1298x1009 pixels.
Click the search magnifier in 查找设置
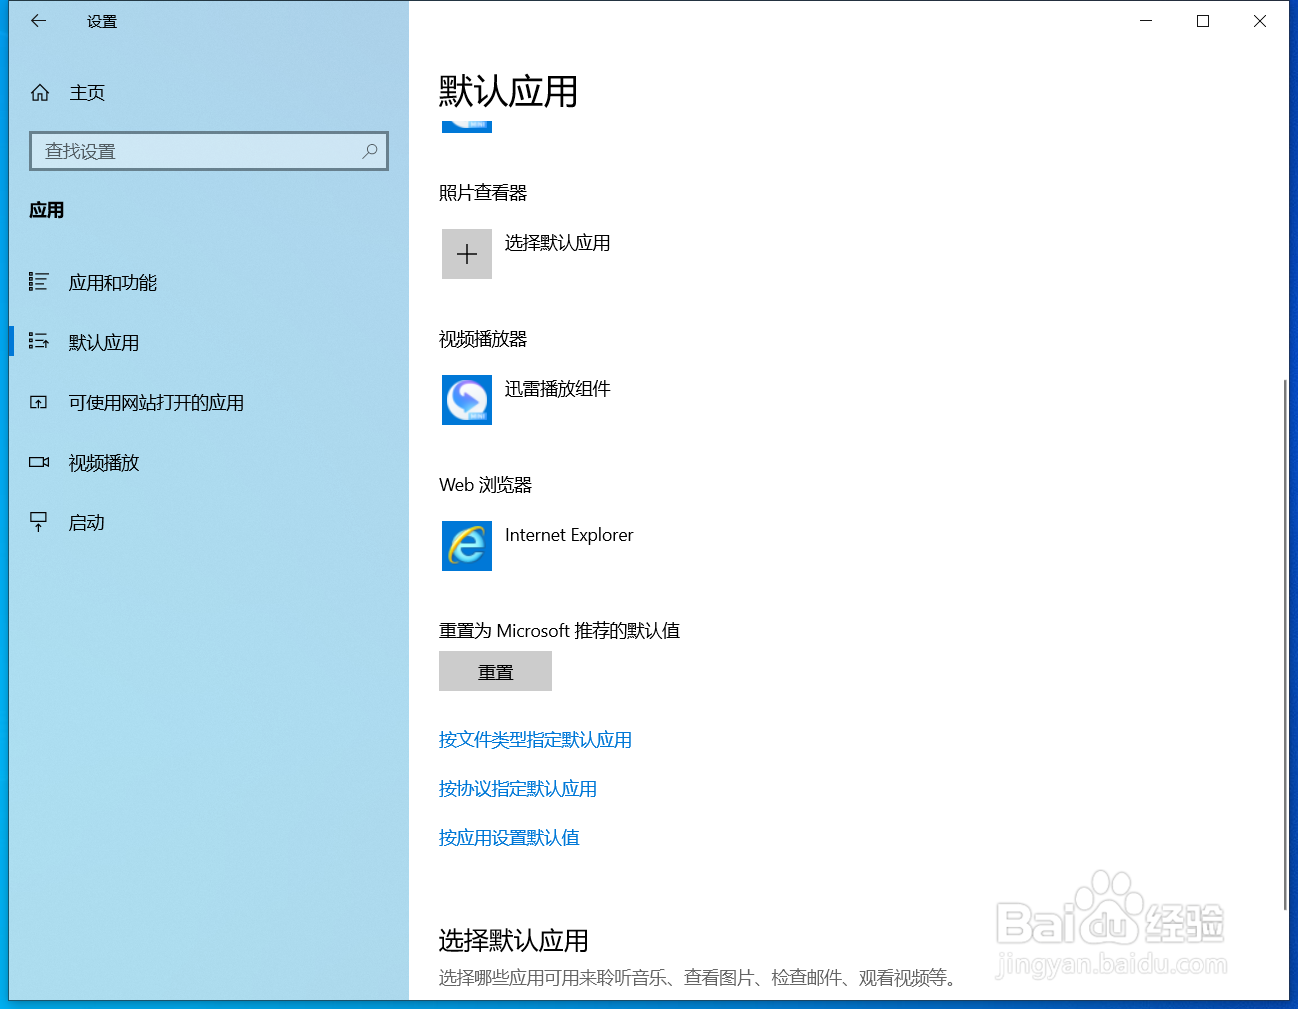[x=369, y=151]
